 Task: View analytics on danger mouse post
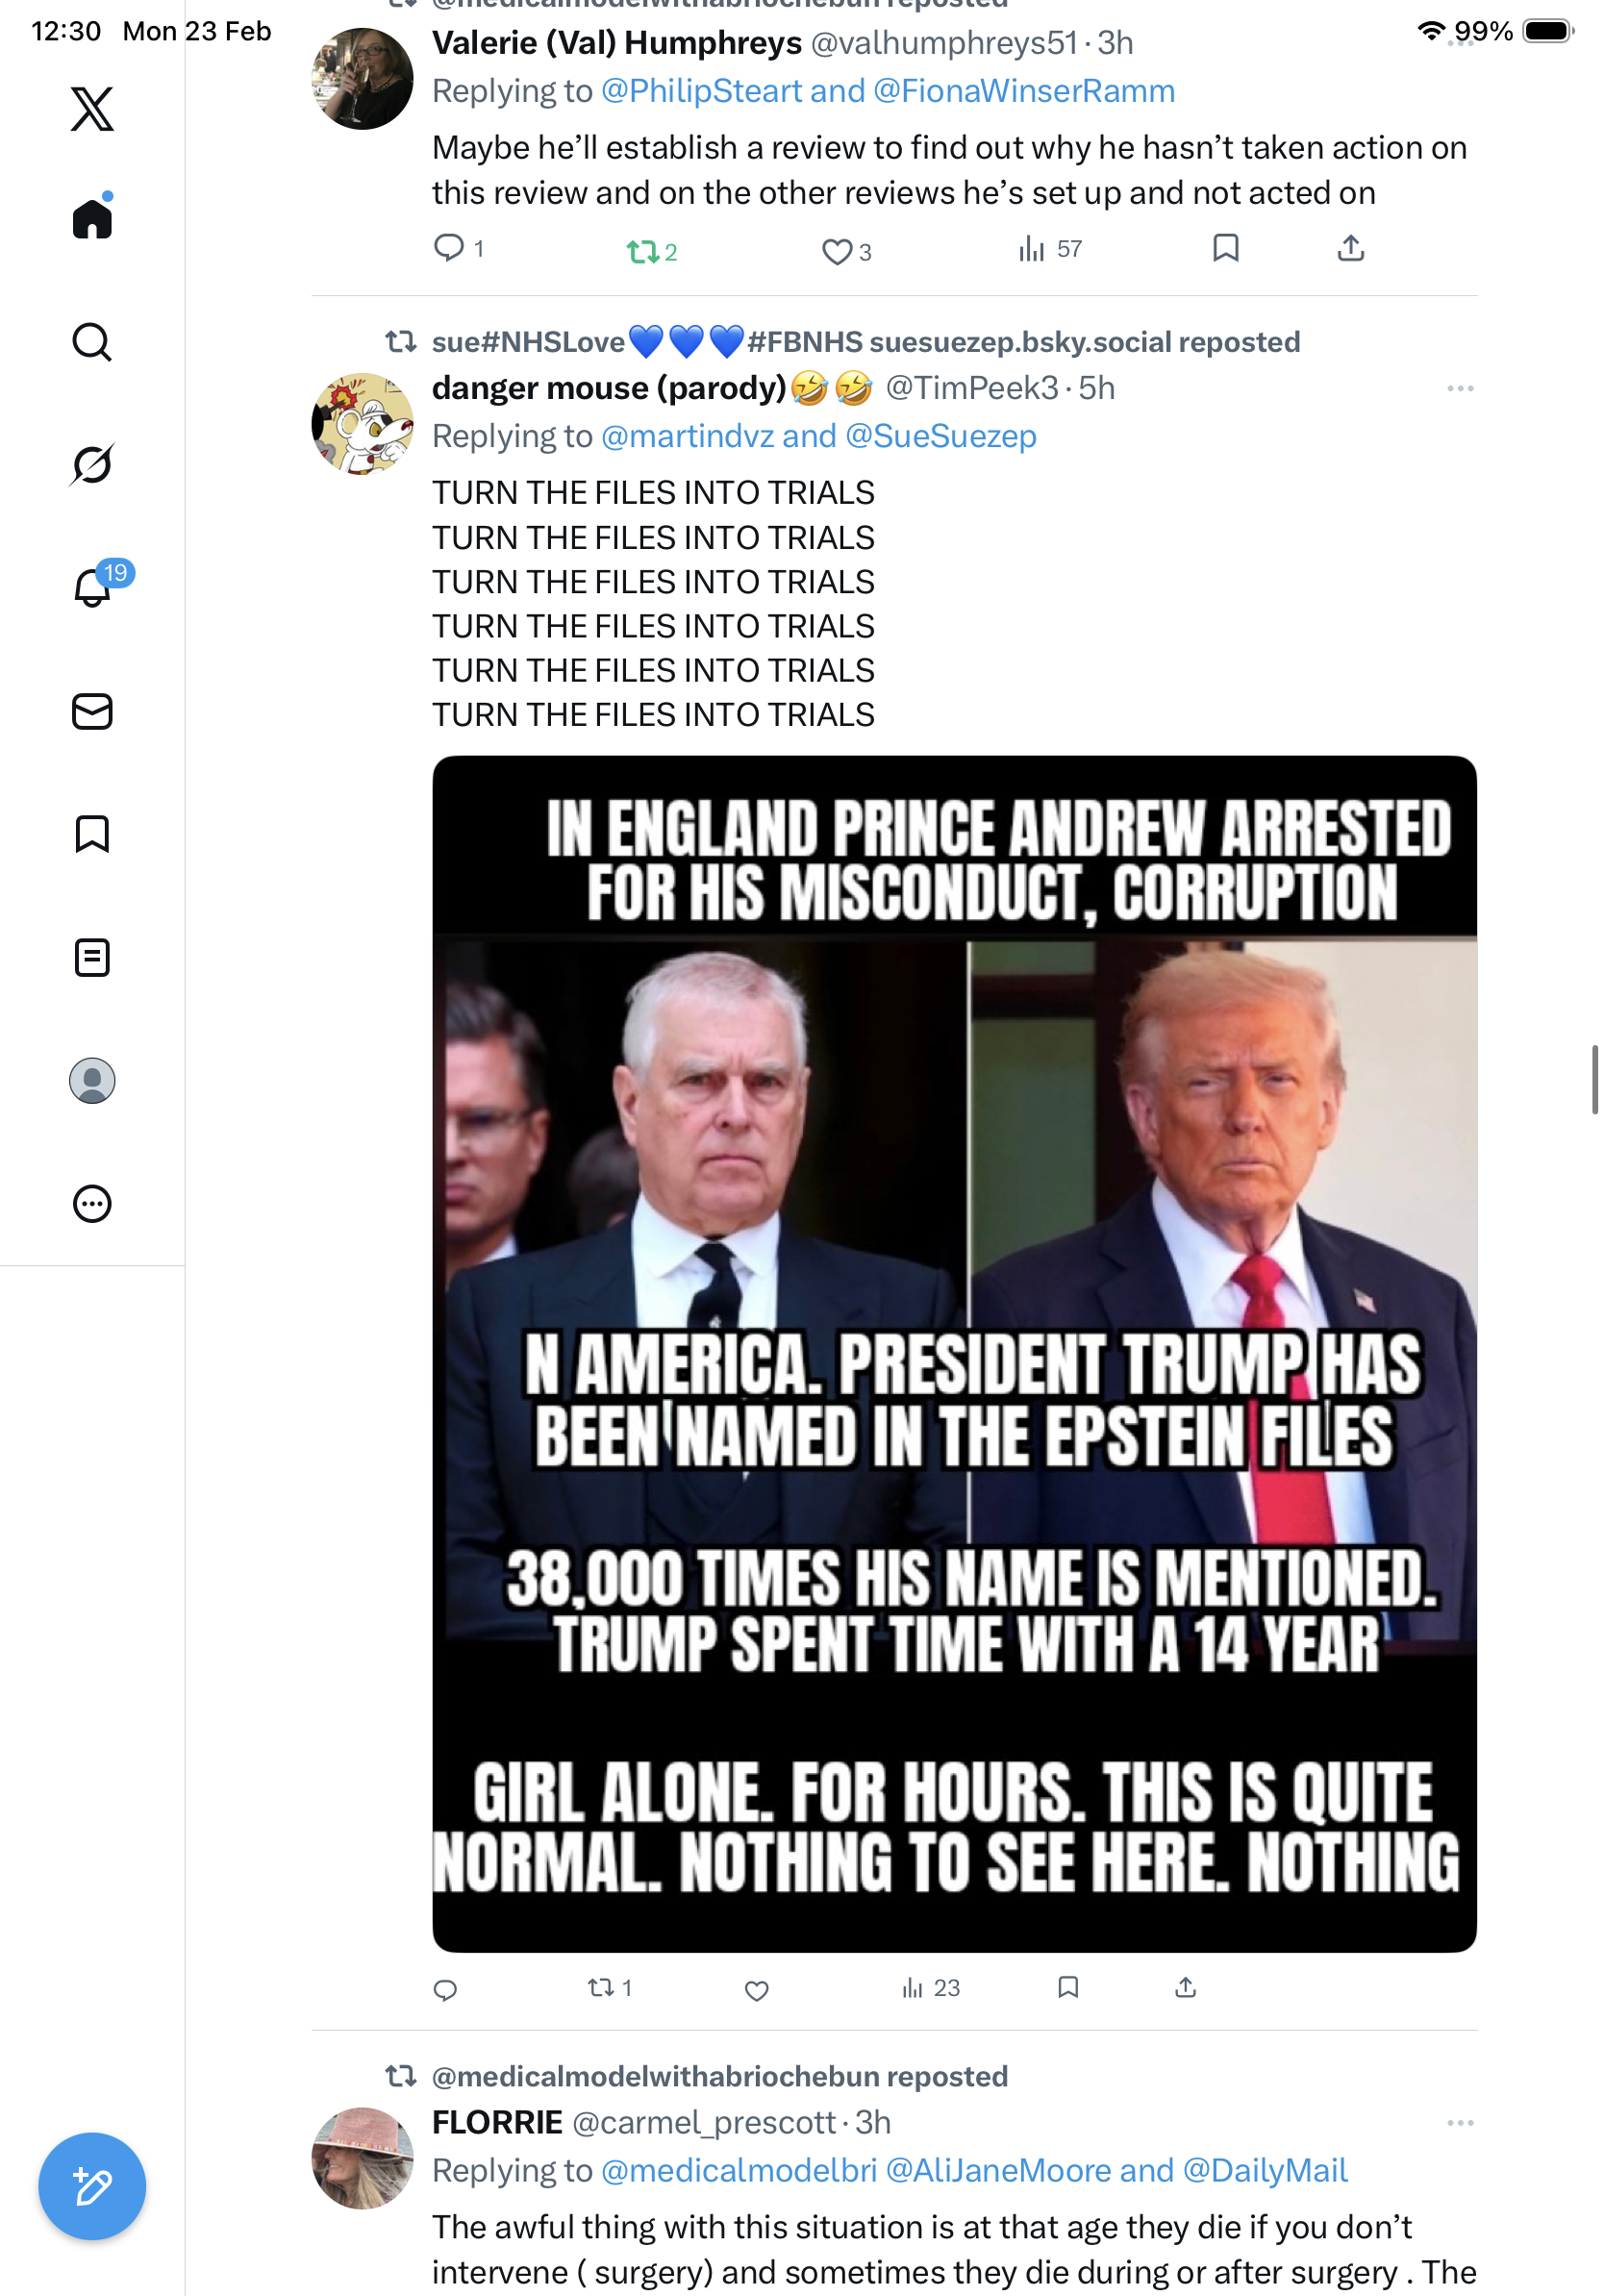pos(930,1988)
